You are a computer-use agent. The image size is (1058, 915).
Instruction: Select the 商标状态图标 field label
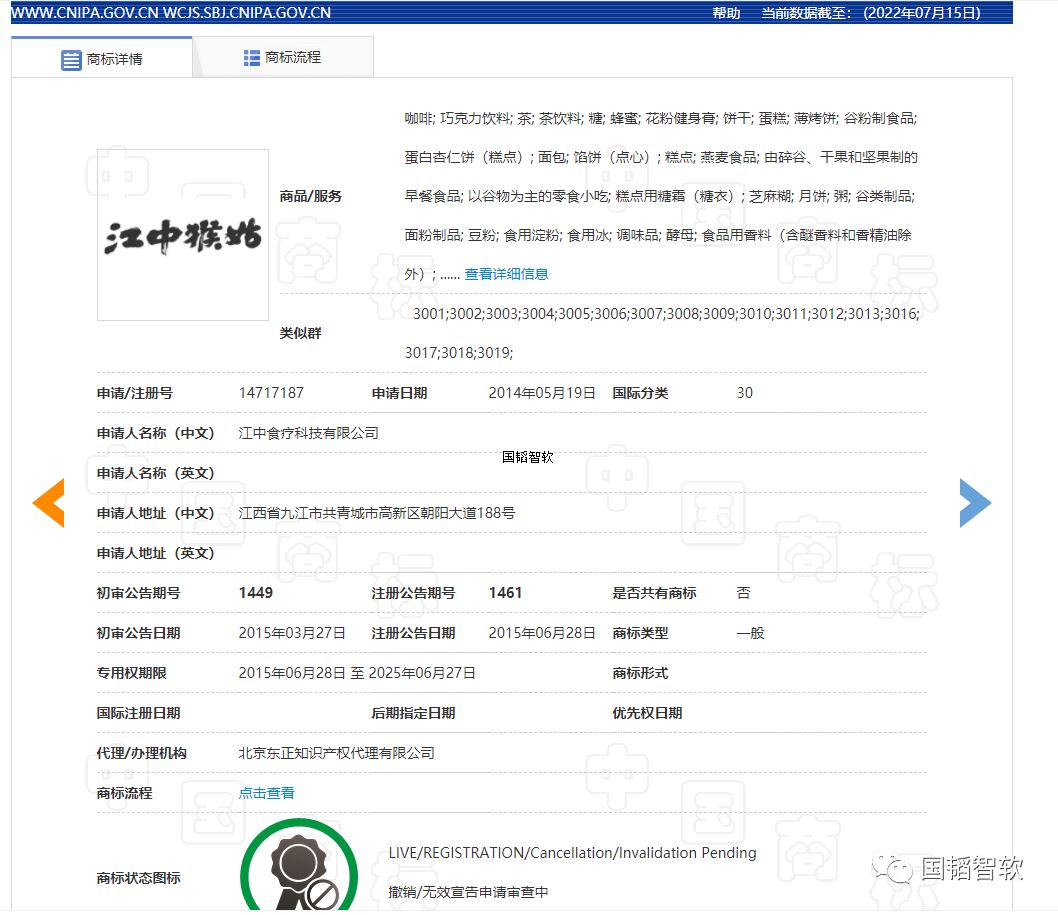pyautogui.click(x=138, y=878)
